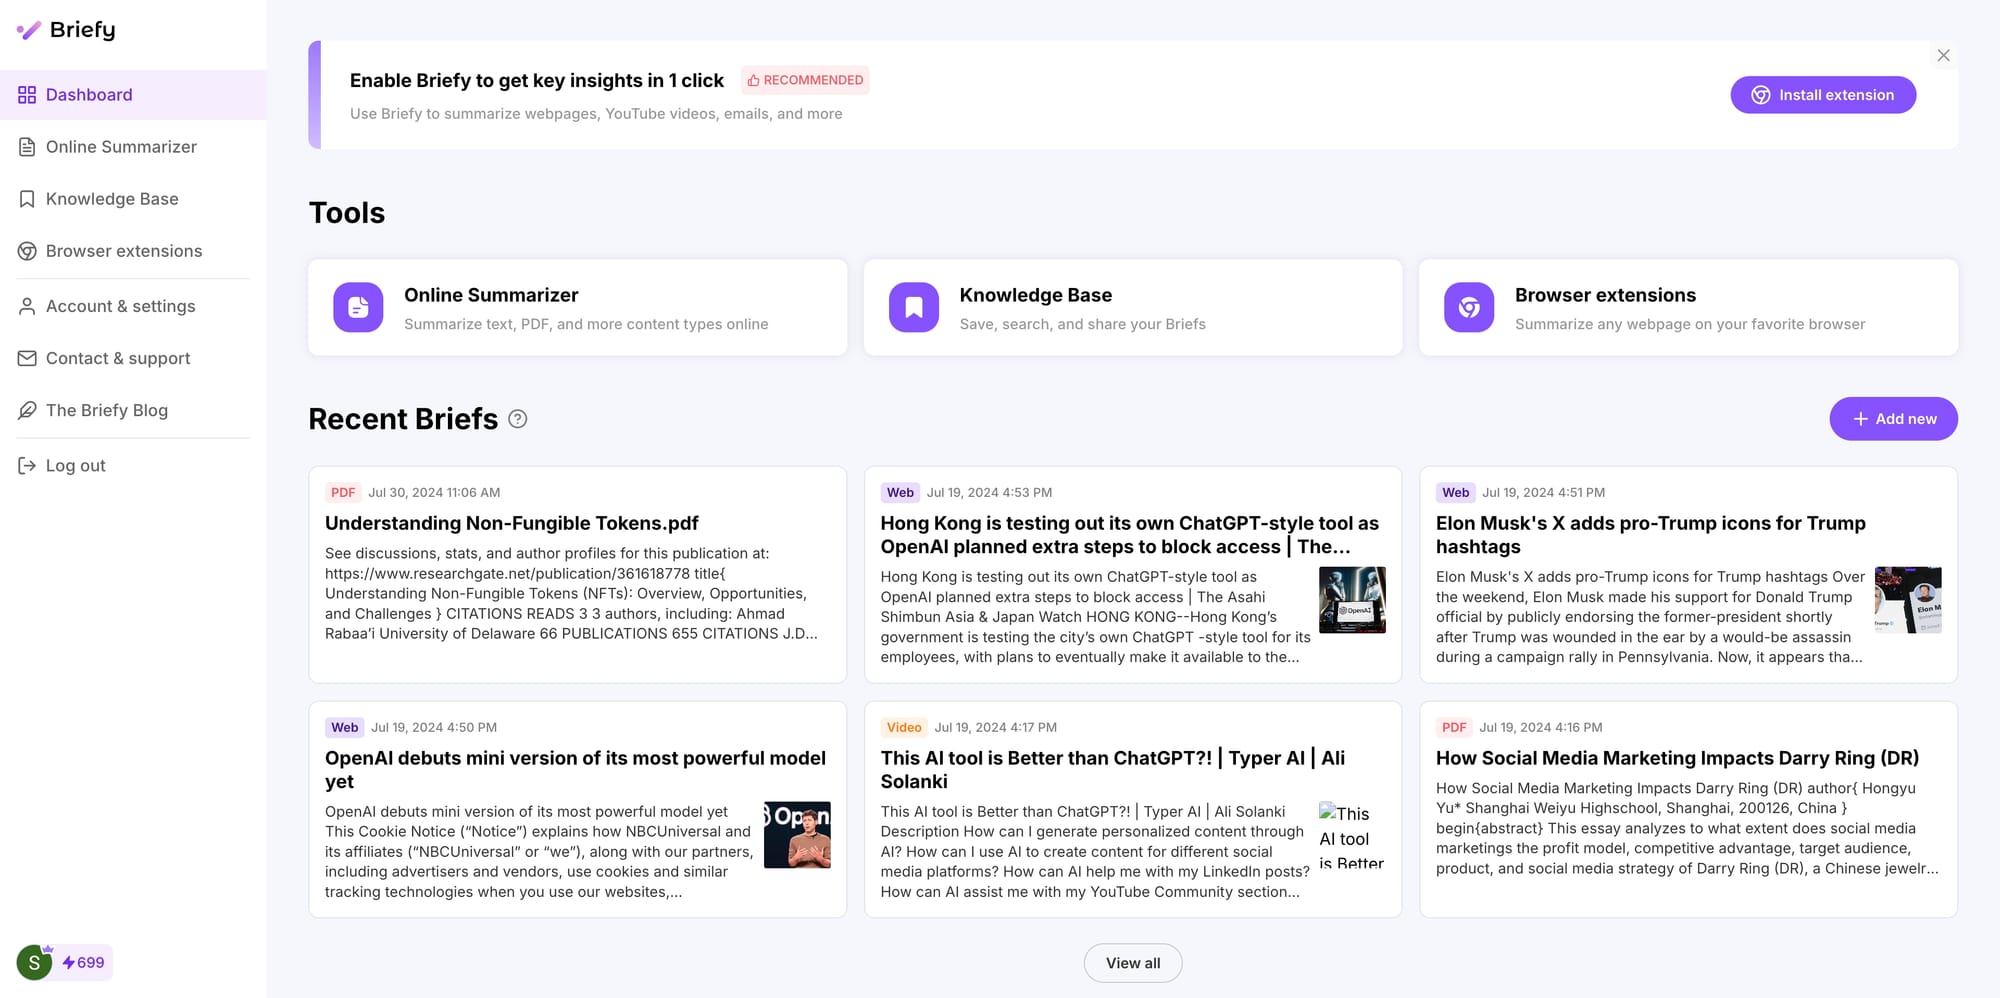Click Log out in sidebar
The width and height of the screenshot is (2000, 998).
click(133, 465)
